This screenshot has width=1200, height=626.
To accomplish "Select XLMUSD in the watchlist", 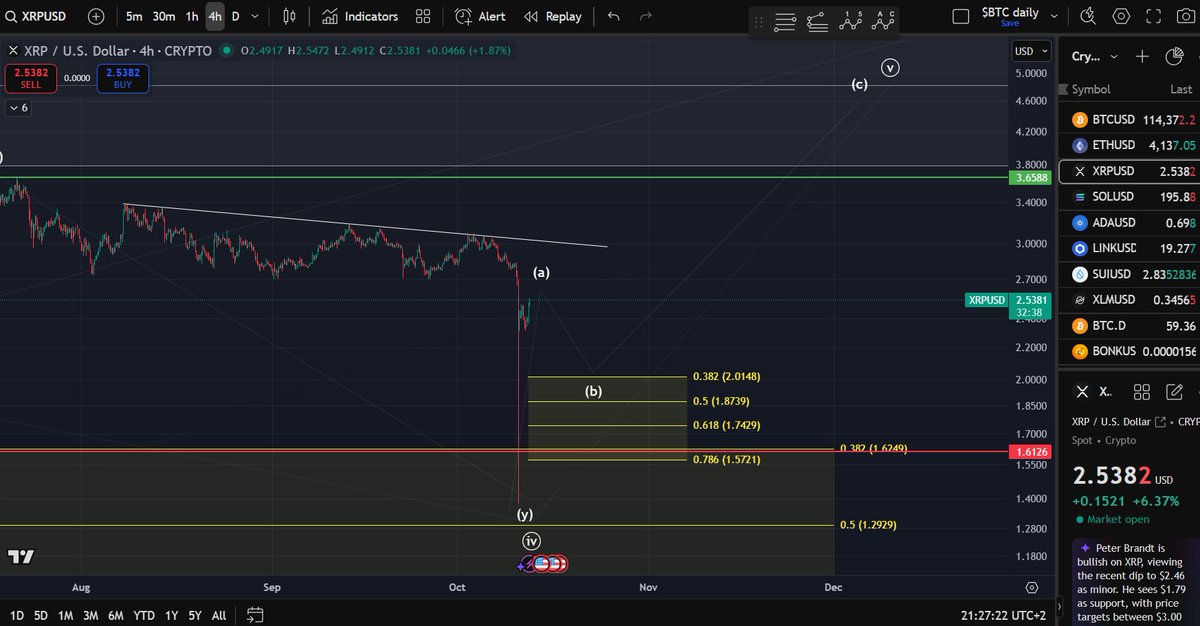I will point(1131,300).
